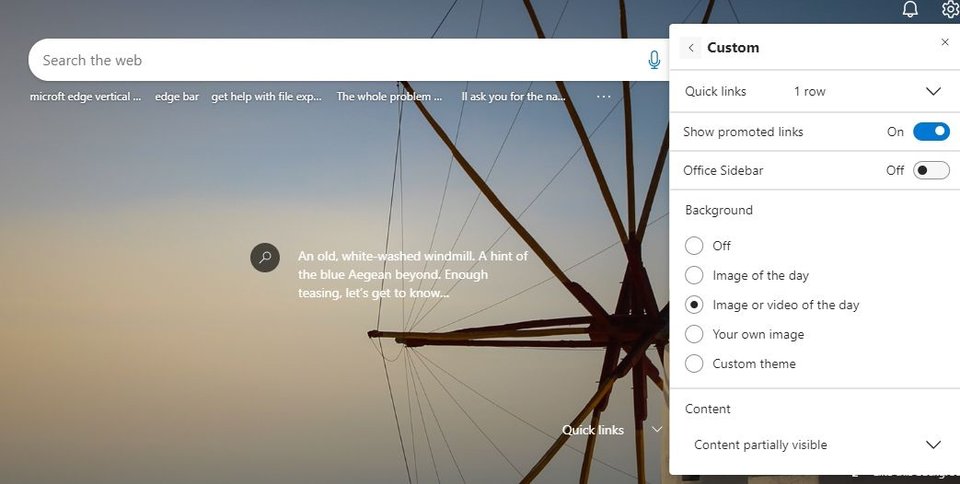Open 'get help with file exp...' search link
960x484 pixels.
266,97
